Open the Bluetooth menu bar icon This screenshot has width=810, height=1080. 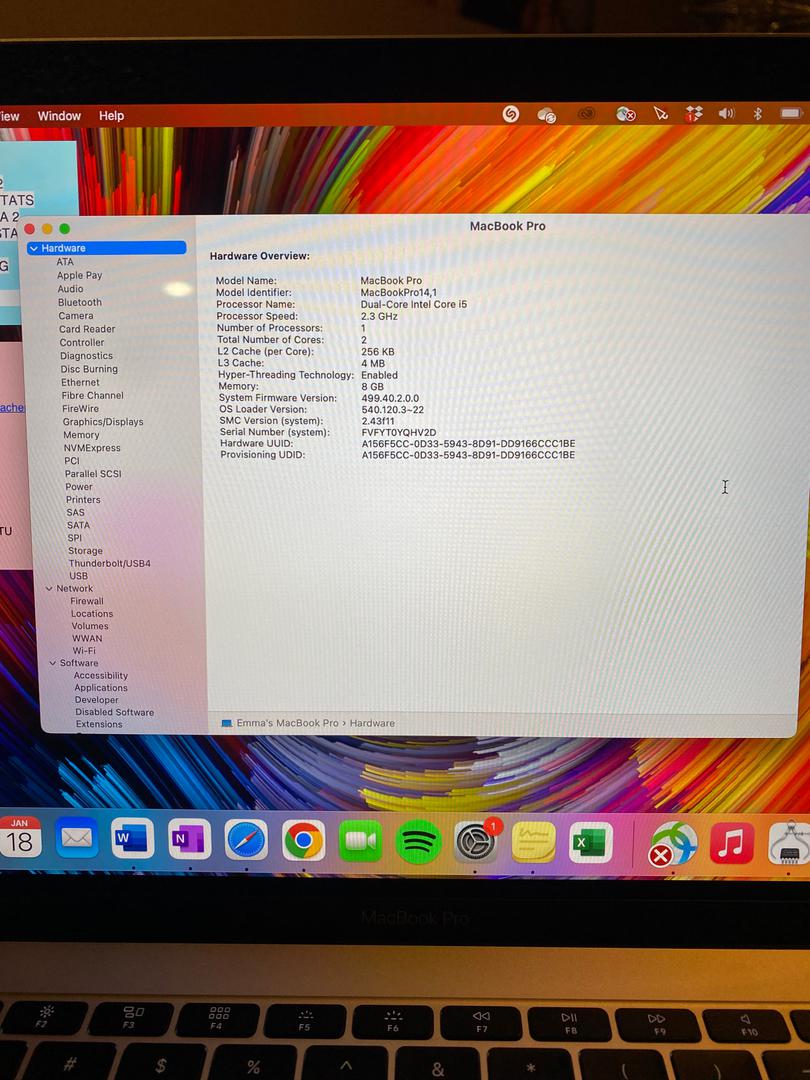tap(758, 114)
